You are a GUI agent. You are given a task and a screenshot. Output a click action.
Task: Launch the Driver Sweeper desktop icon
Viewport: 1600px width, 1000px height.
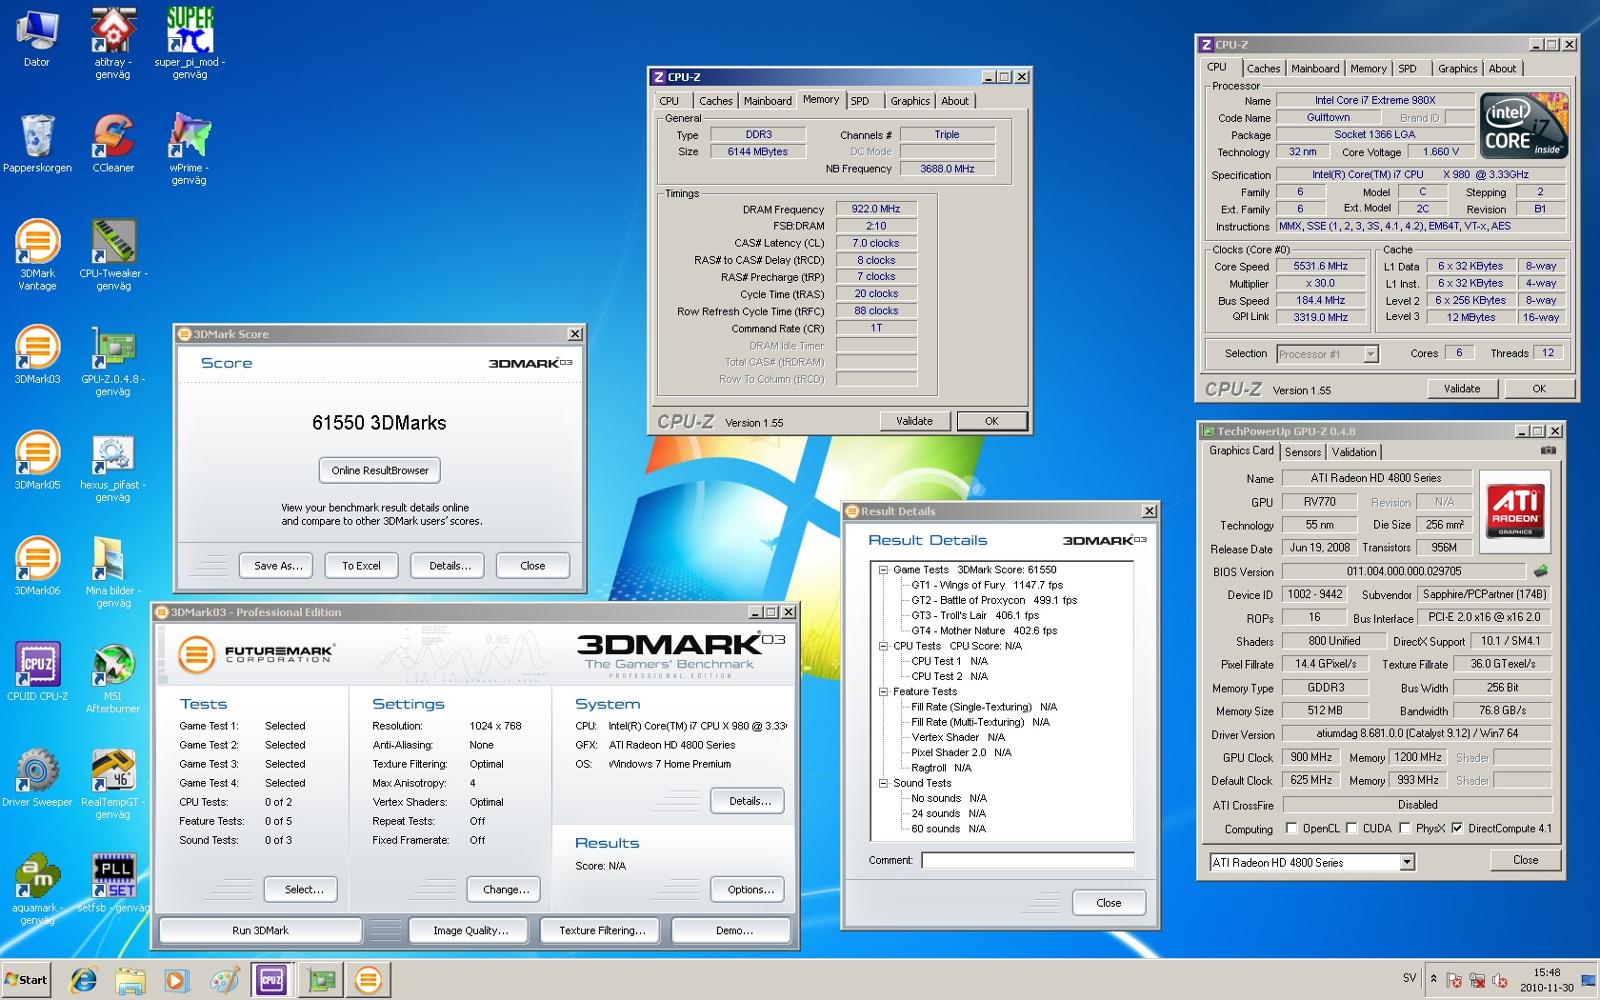[x=37, y=778]
